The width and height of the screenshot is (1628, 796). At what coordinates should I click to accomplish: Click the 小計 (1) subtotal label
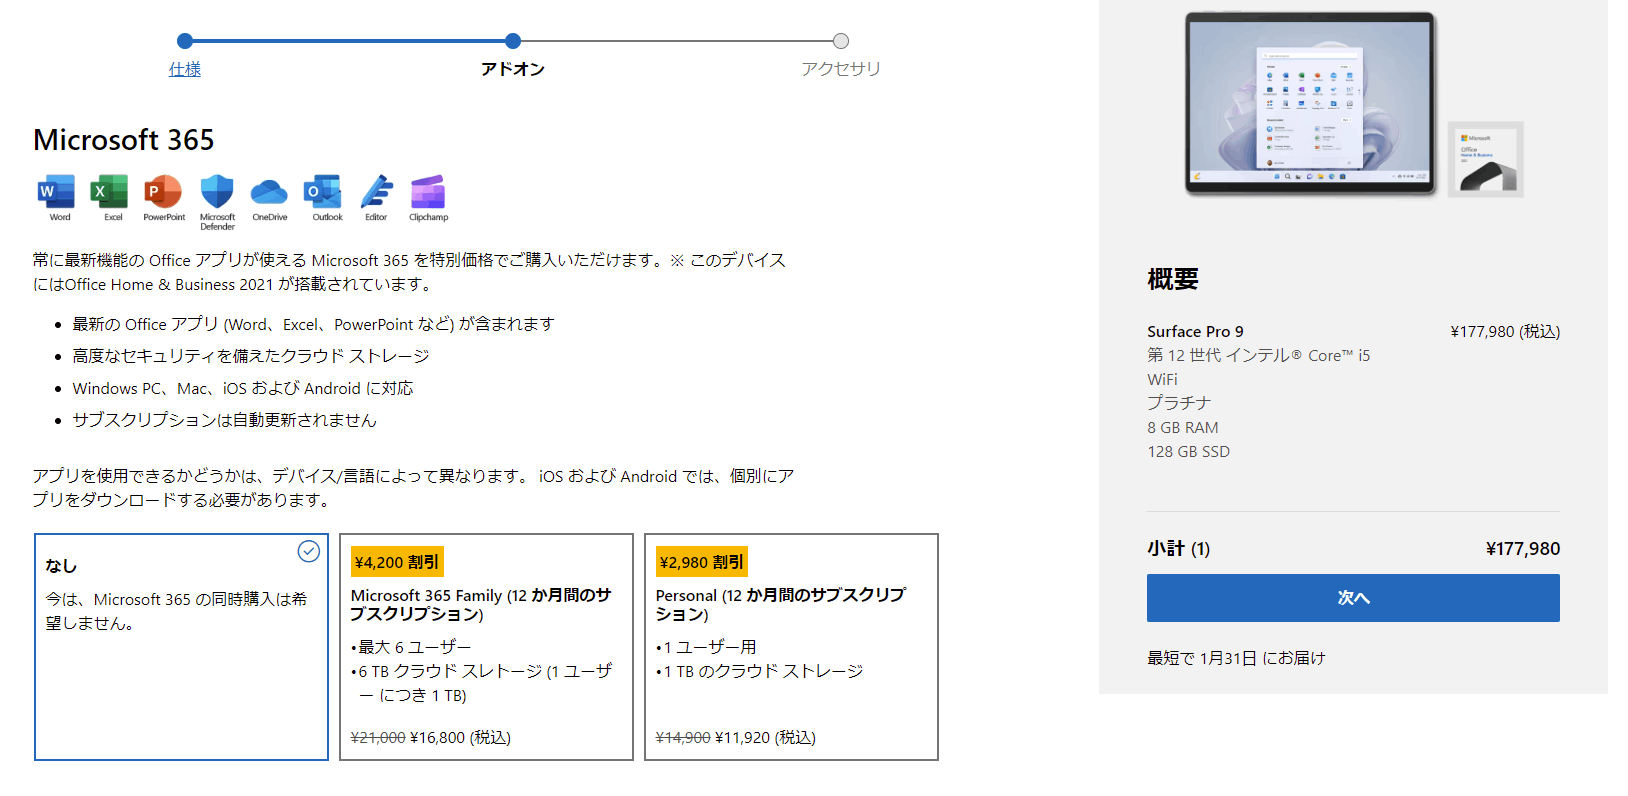pyautogui.click(x=1178, y=548)
